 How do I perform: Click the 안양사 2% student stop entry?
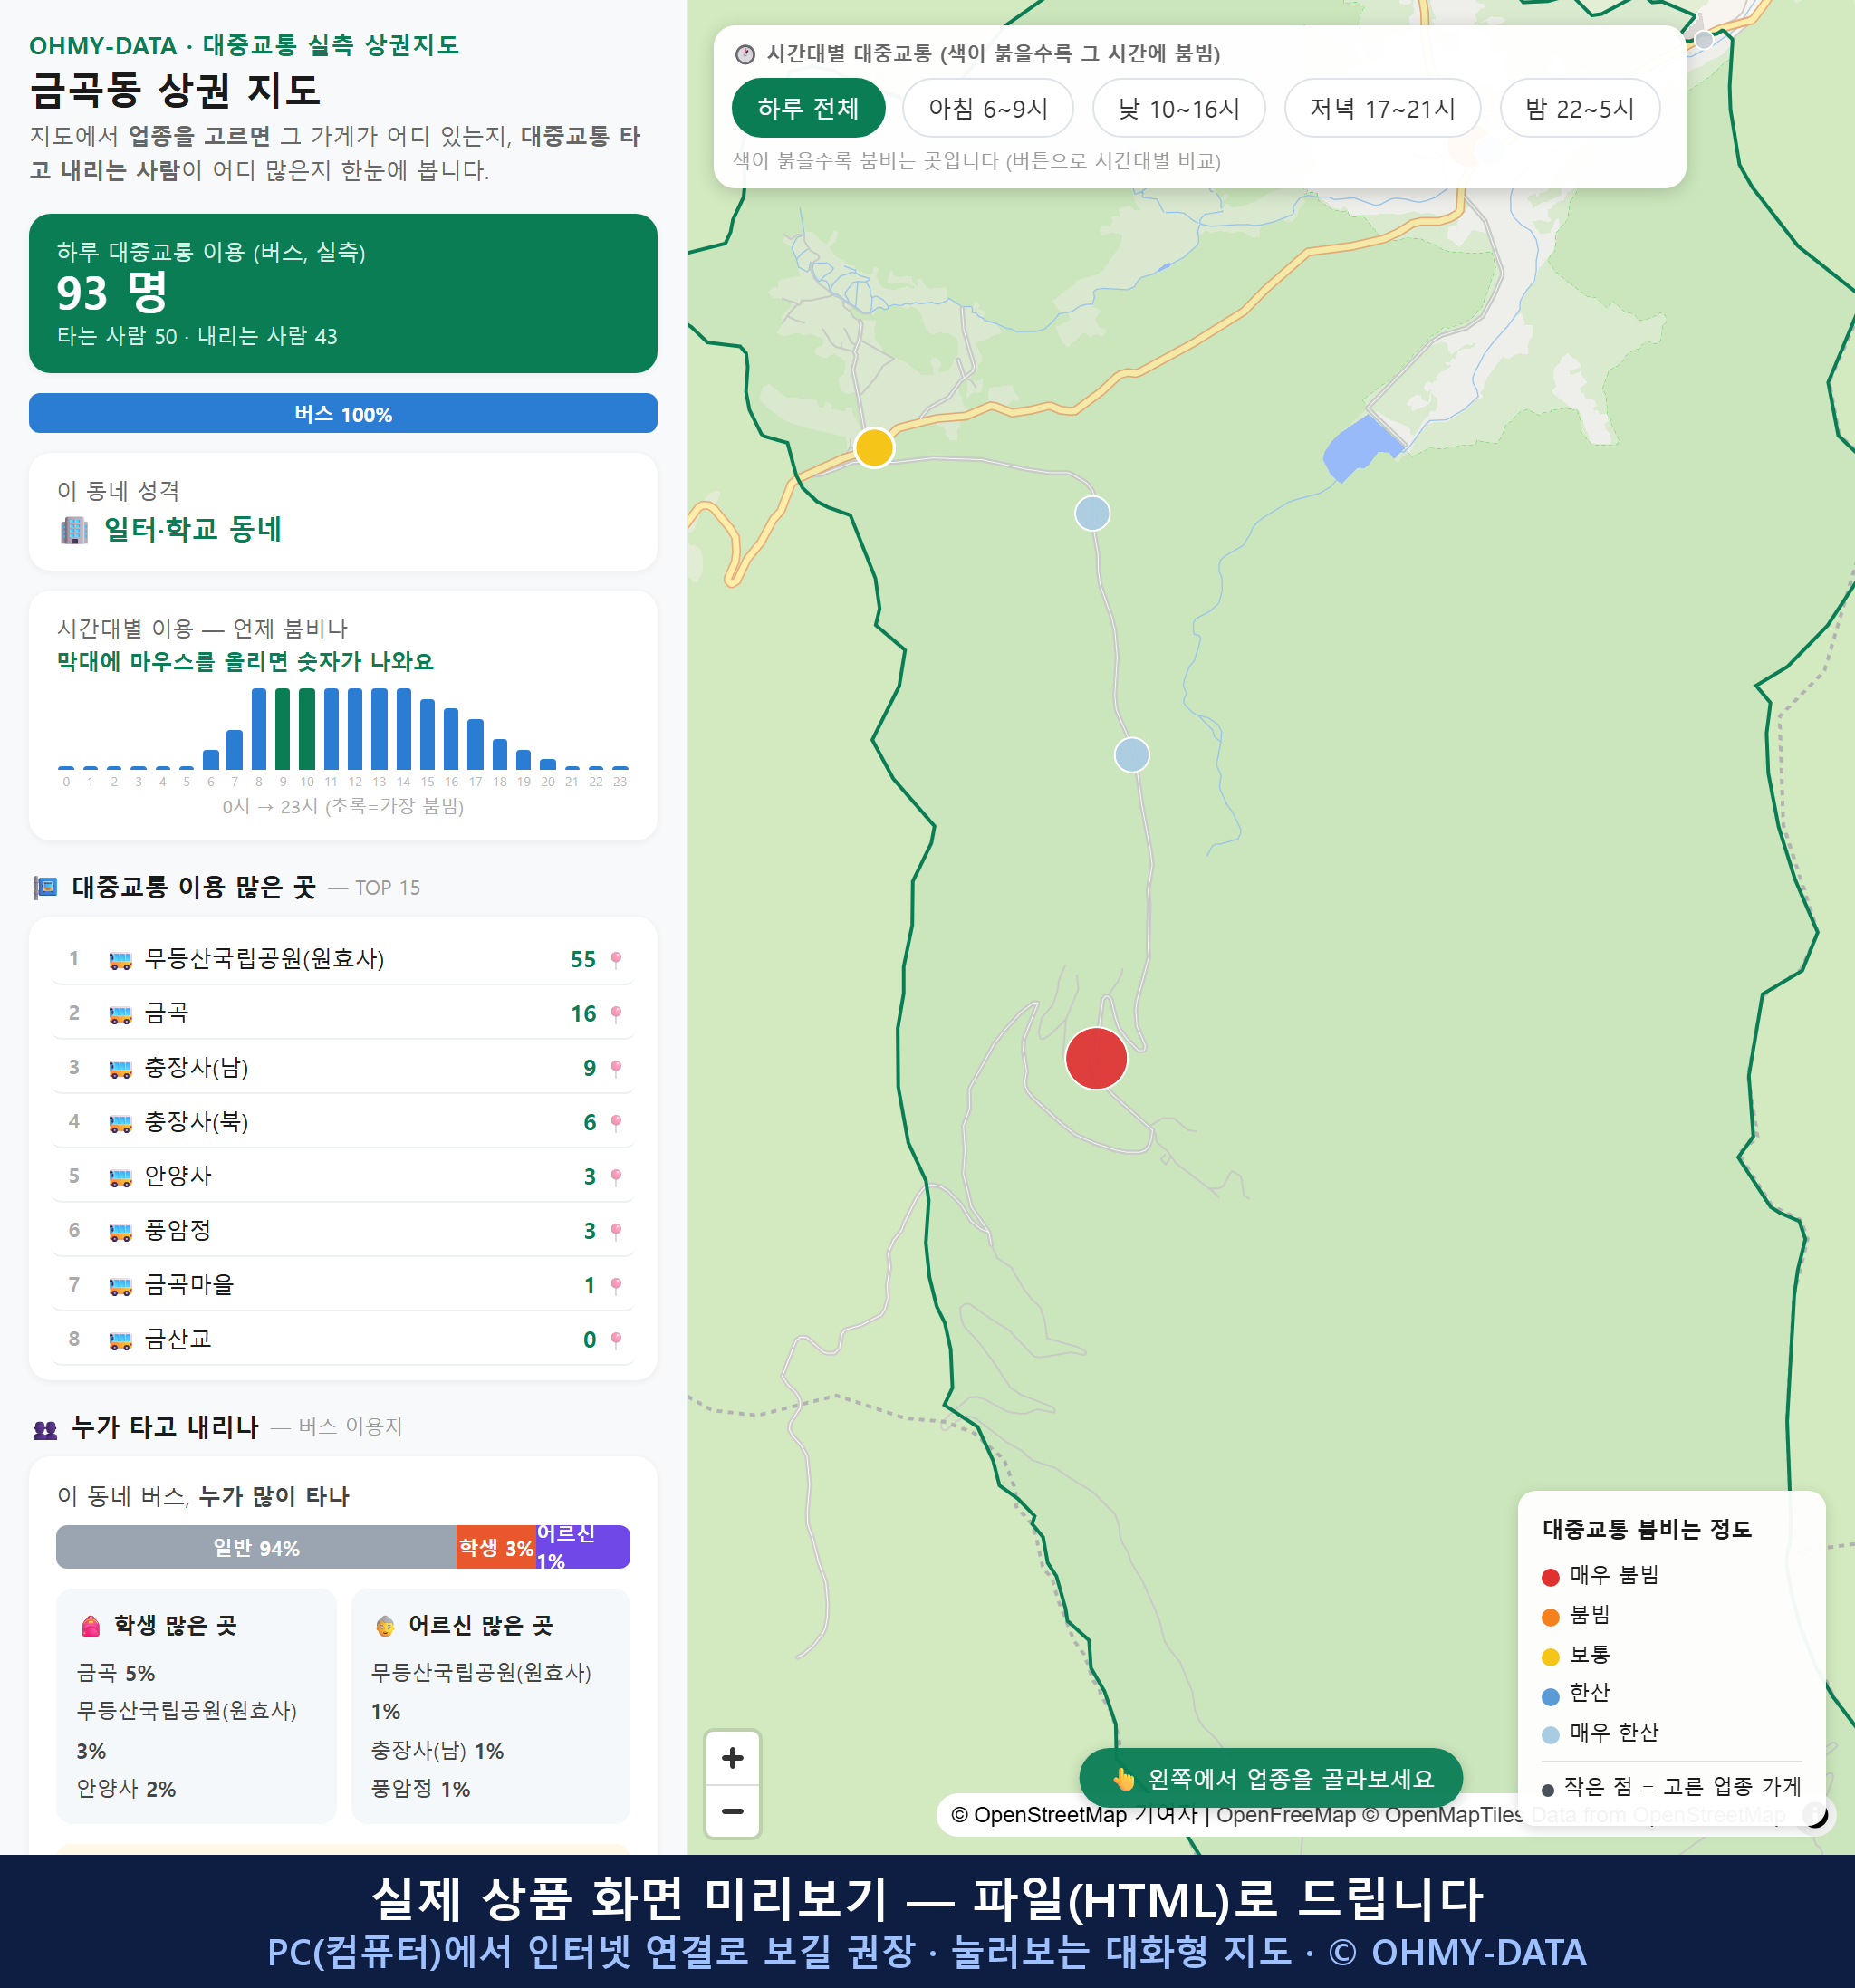click(126, 1789)
